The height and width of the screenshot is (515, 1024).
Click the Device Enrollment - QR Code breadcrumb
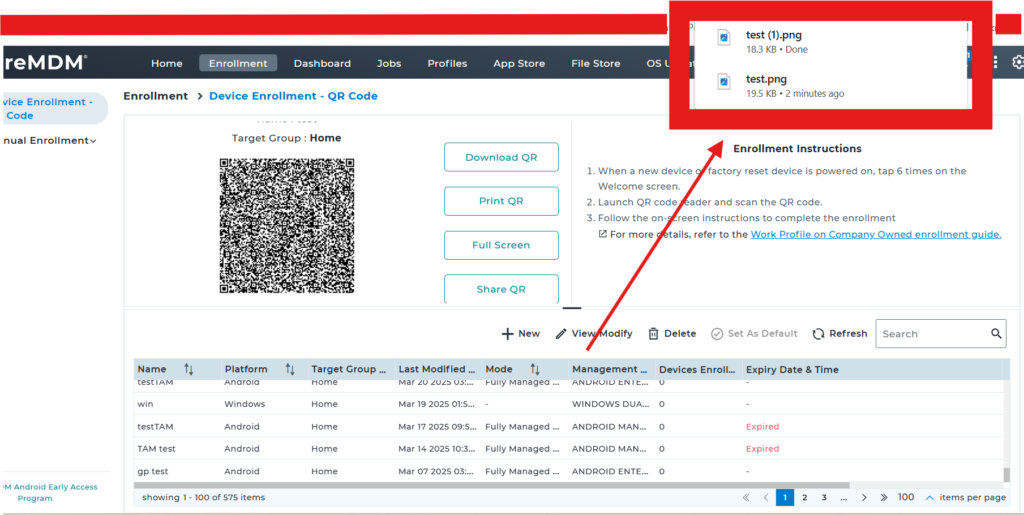[293, 96]
